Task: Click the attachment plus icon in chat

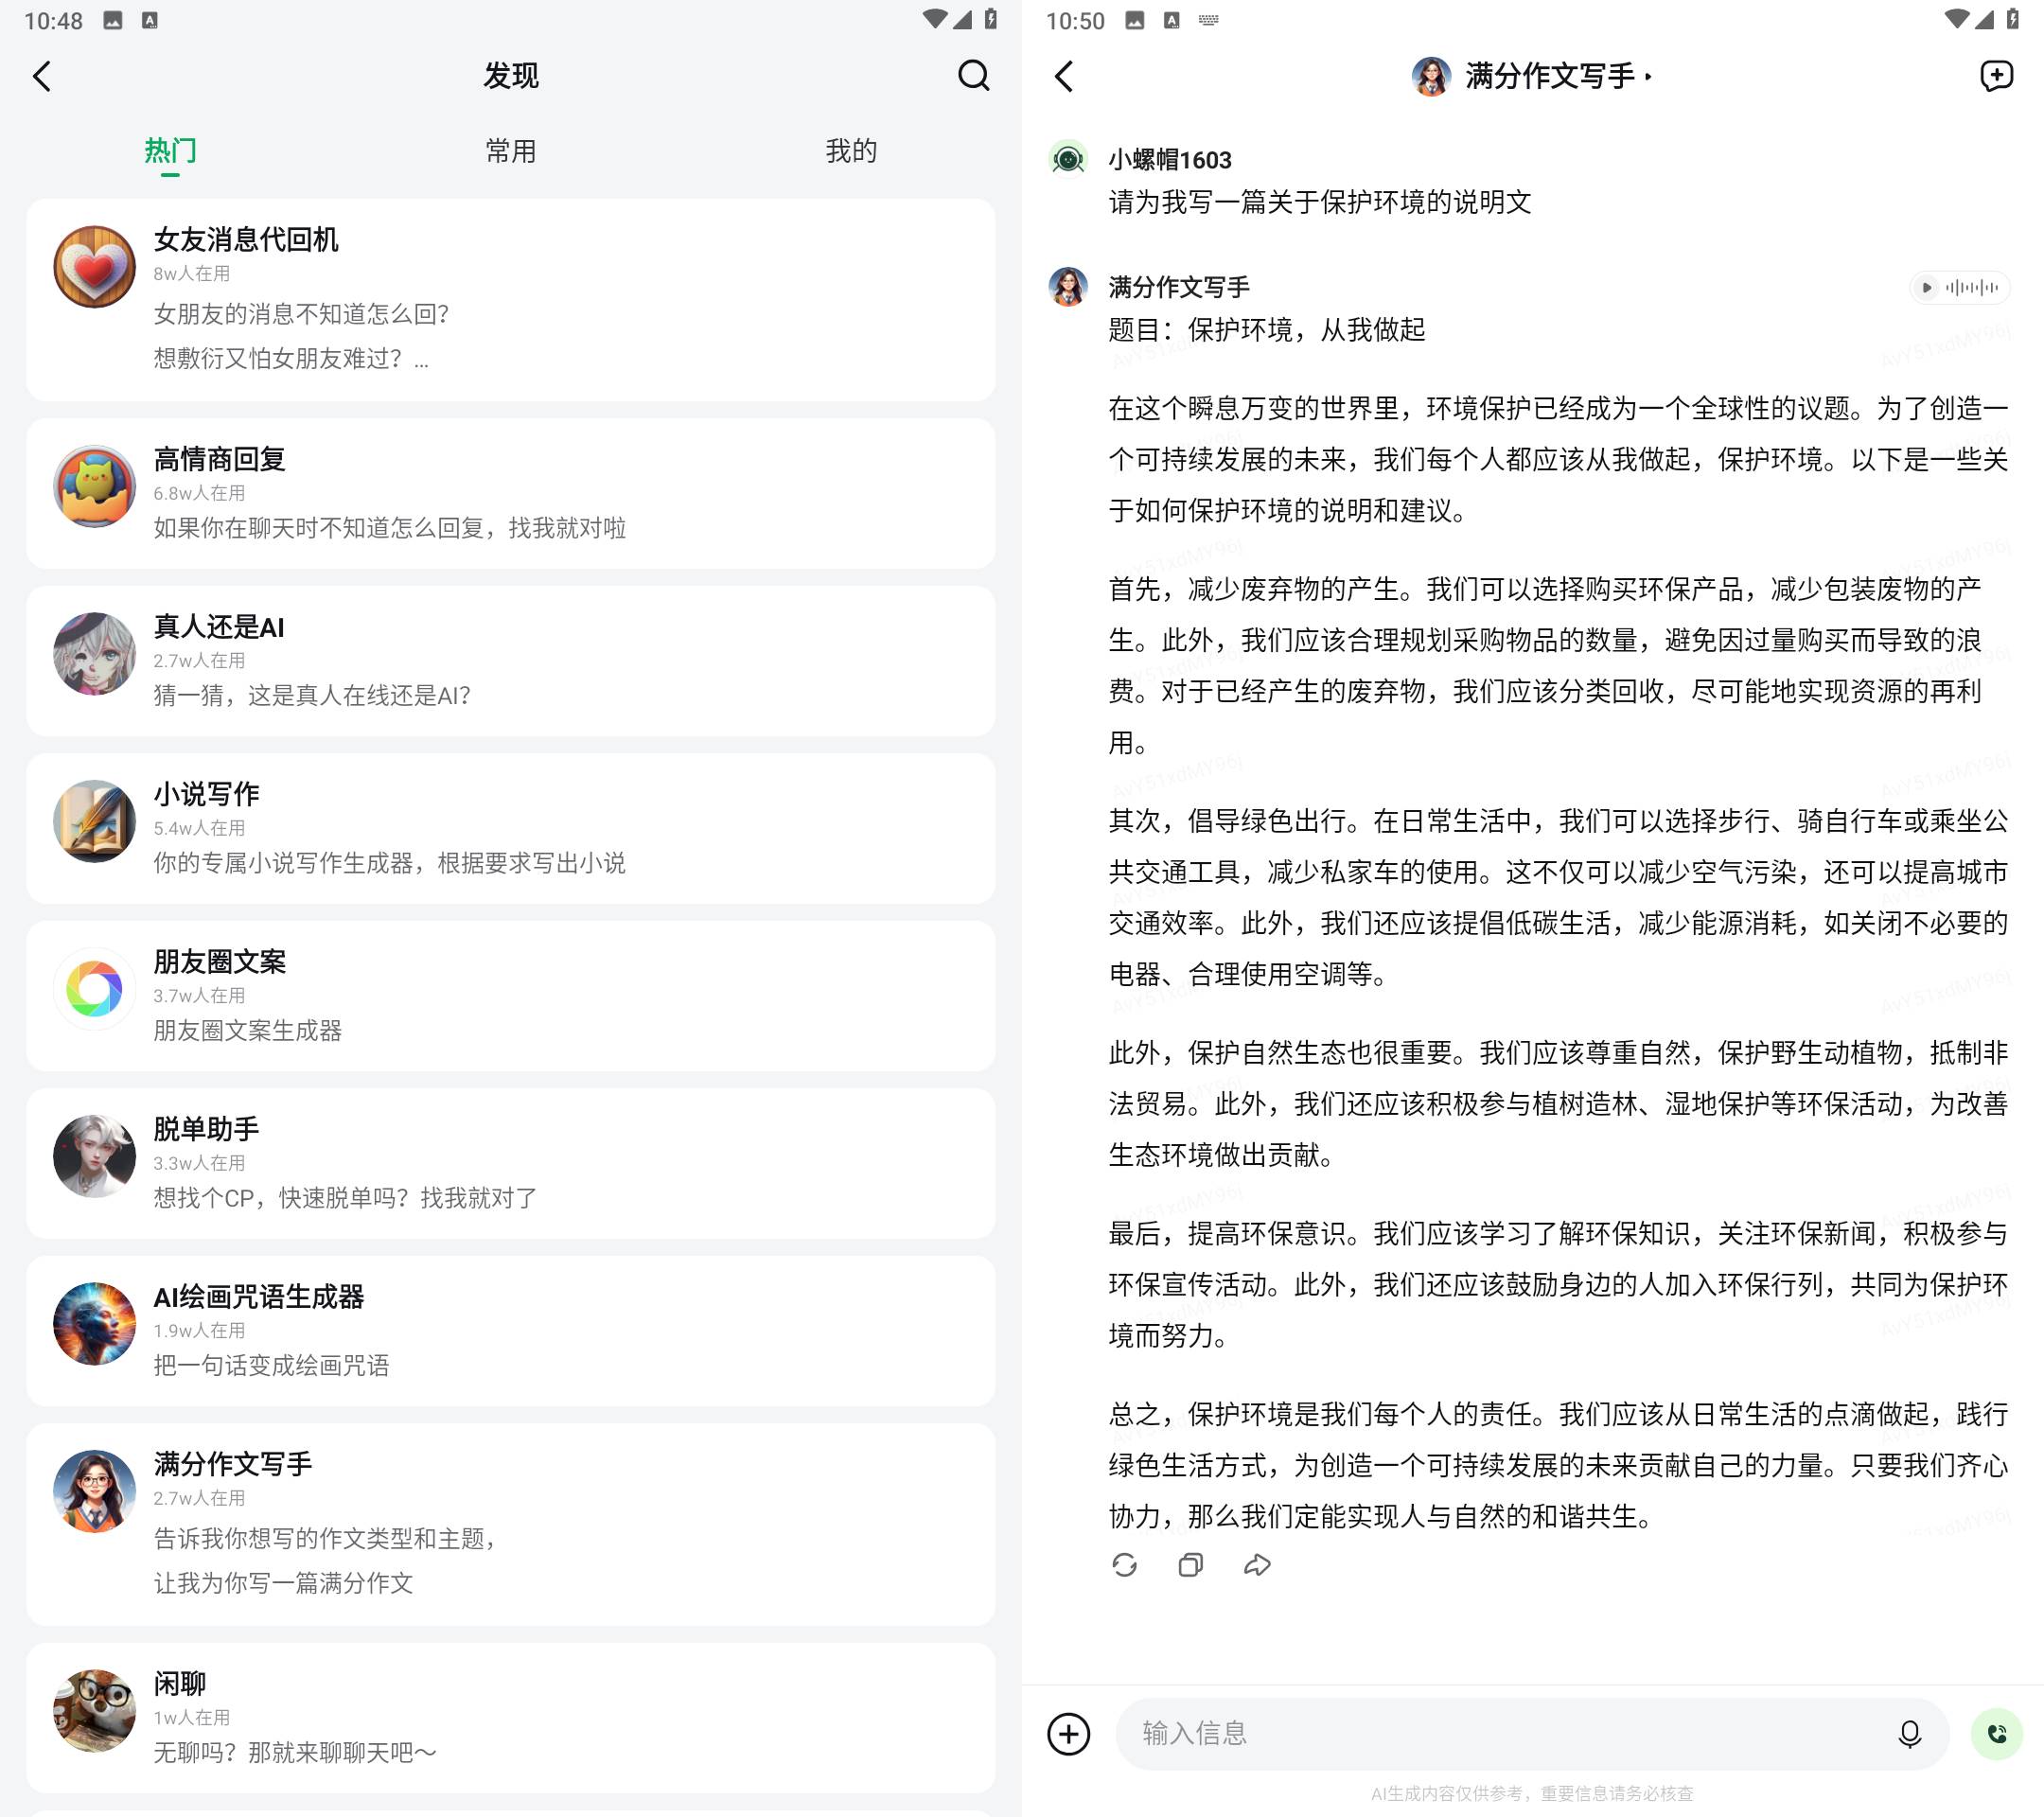Action: pos(1066,1733)
